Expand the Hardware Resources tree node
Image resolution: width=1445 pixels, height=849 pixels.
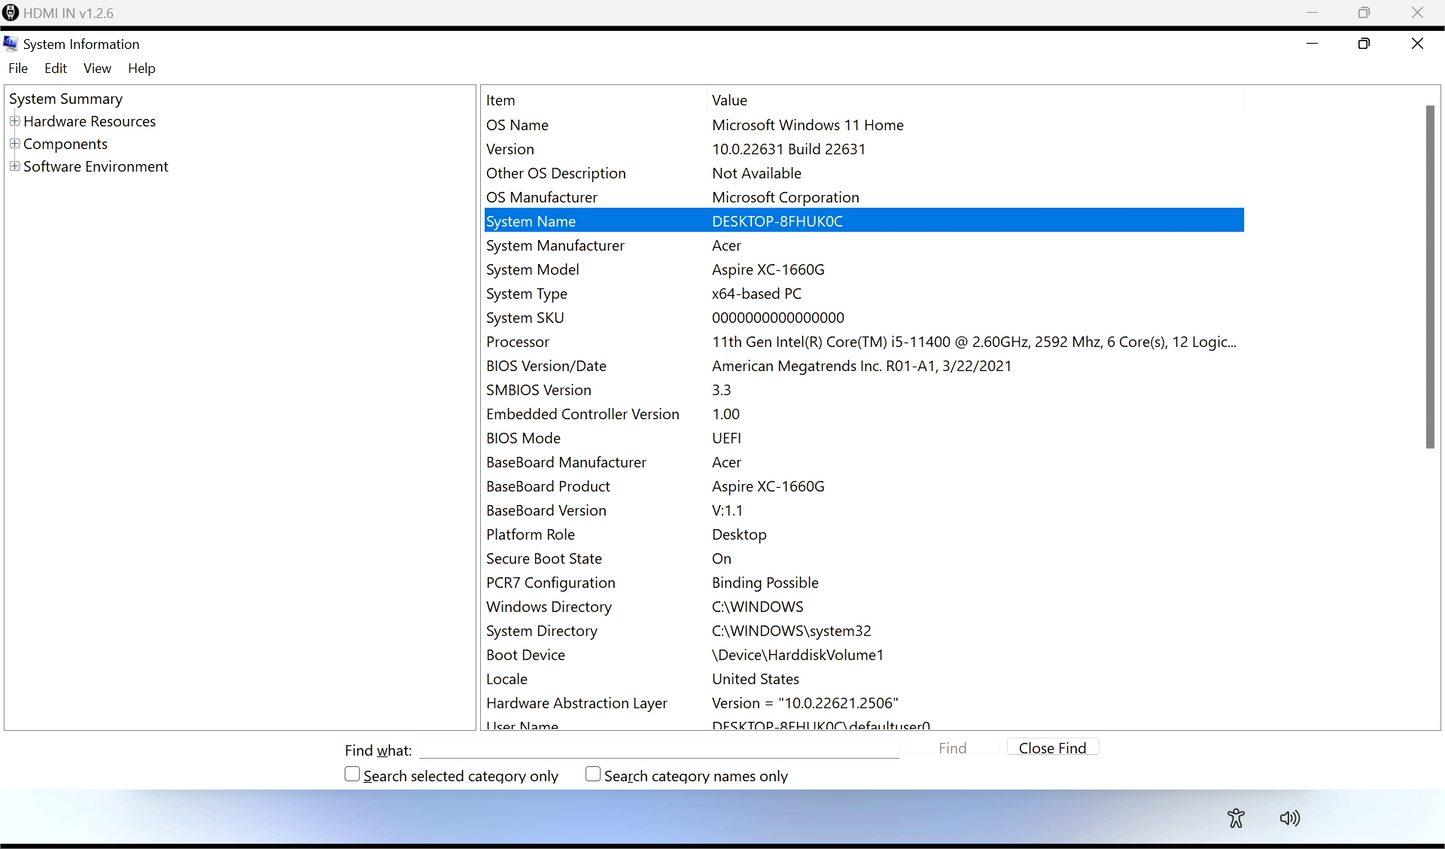click(15, 121)
